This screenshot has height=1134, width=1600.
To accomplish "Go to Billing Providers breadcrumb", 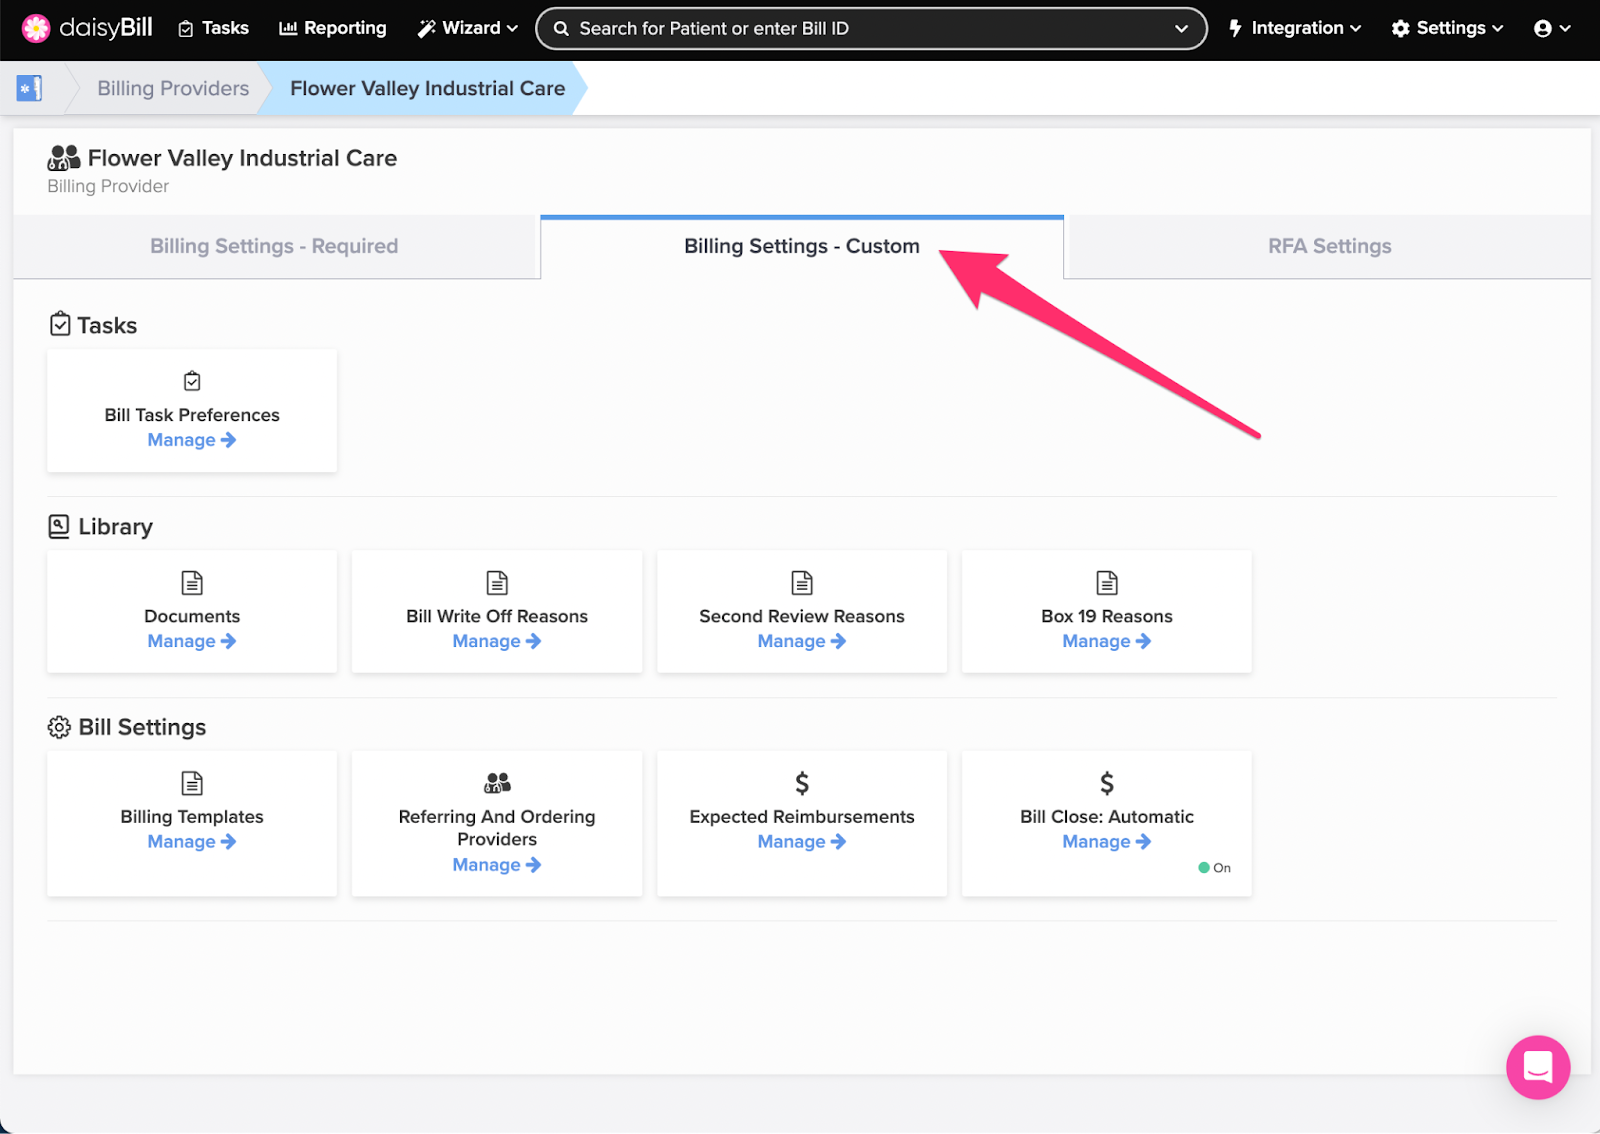I will click(173, 88).
